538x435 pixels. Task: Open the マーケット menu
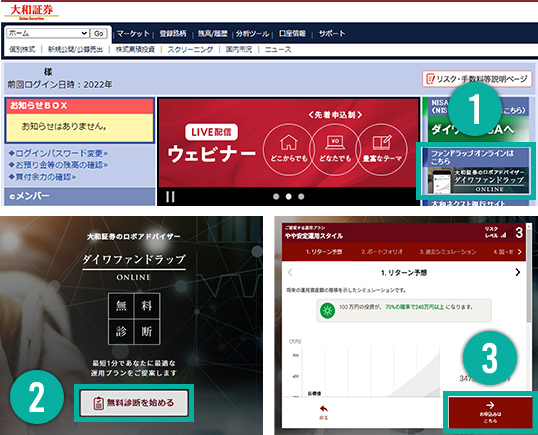pos(133,34)
